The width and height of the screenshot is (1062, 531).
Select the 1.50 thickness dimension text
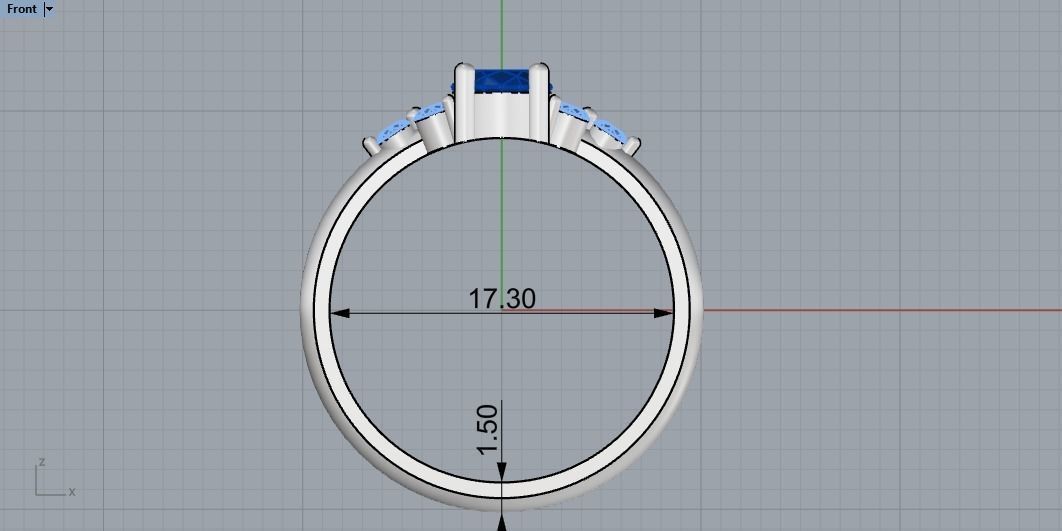point(488,429)
